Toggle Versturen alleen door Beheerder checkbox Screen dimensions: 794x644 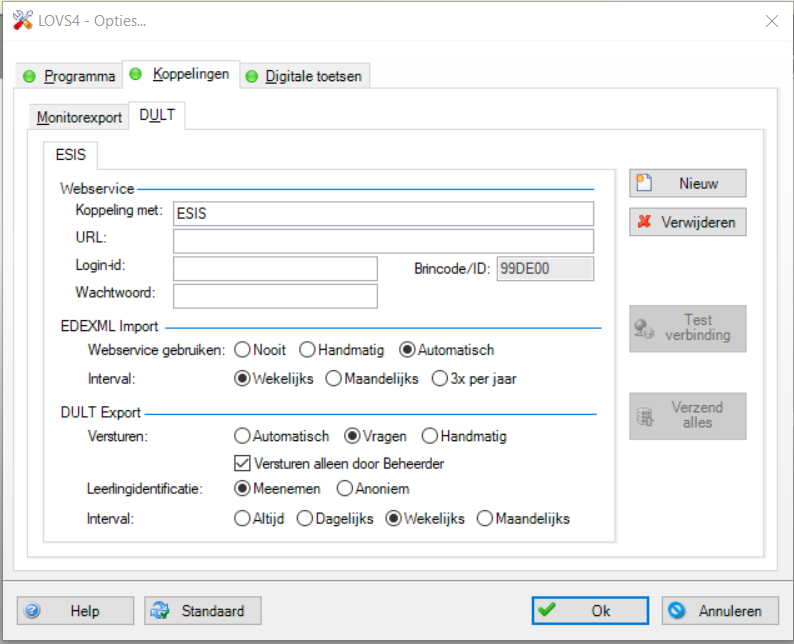(x=243, y=463)
